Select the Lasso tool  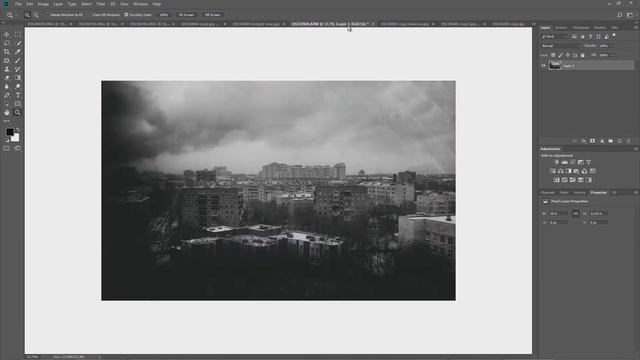[7, 43]
